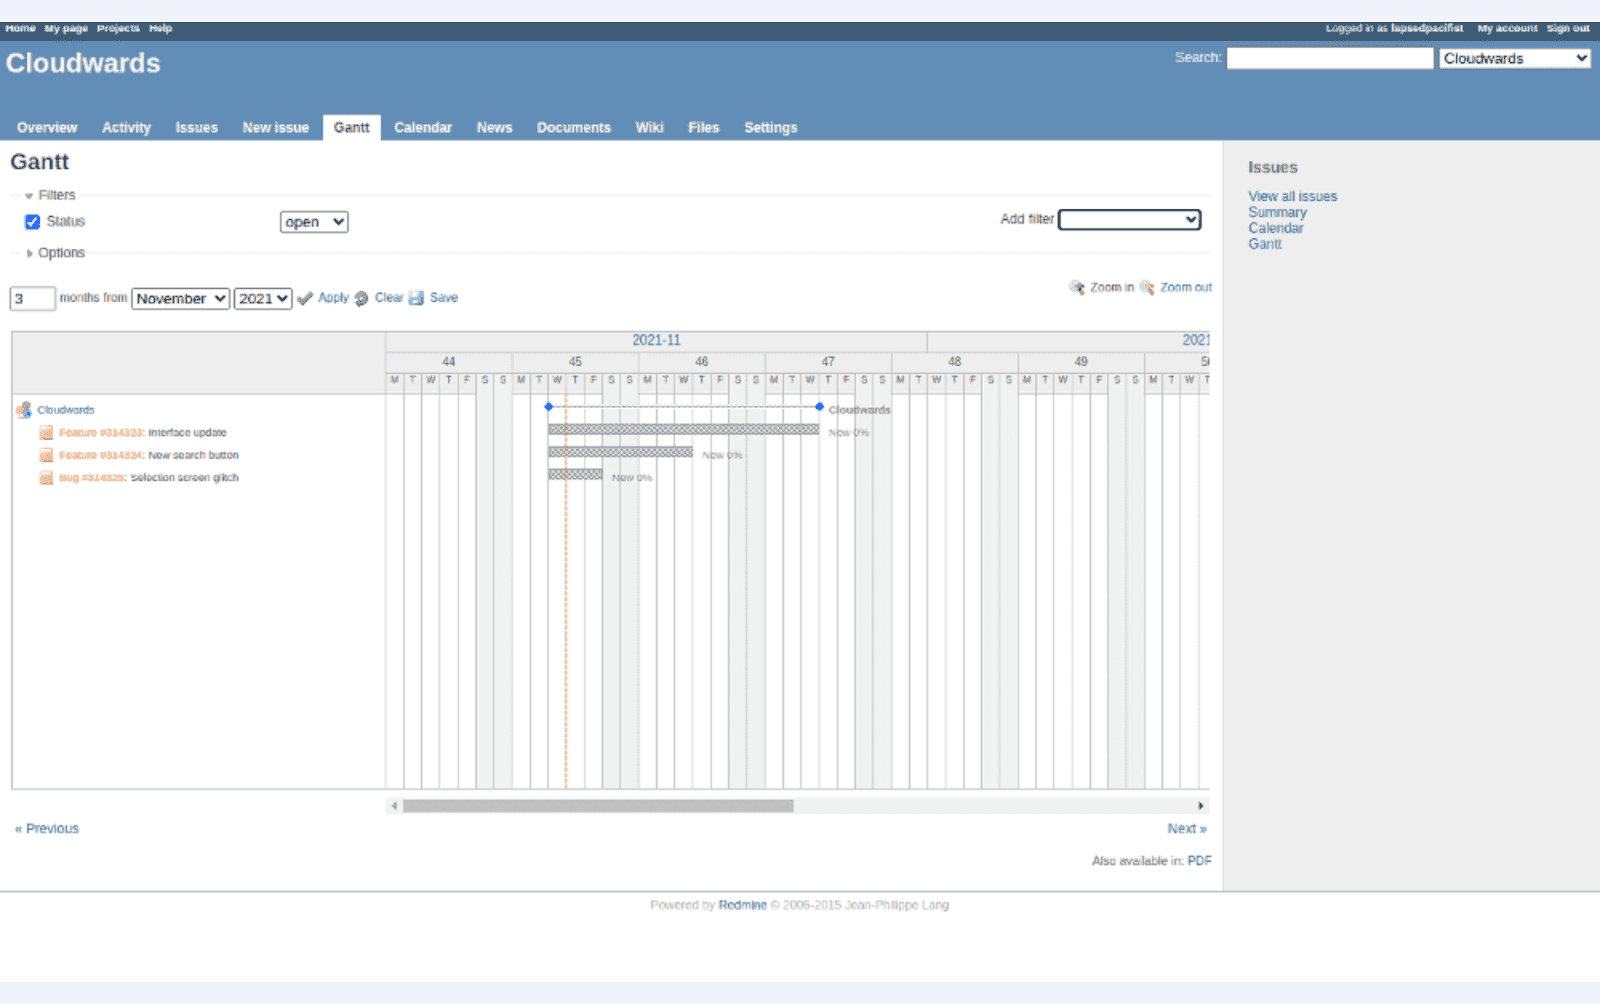Click the issue icon beside Bug #314325
The image size is (1600, 1004).
click(46, 477)
